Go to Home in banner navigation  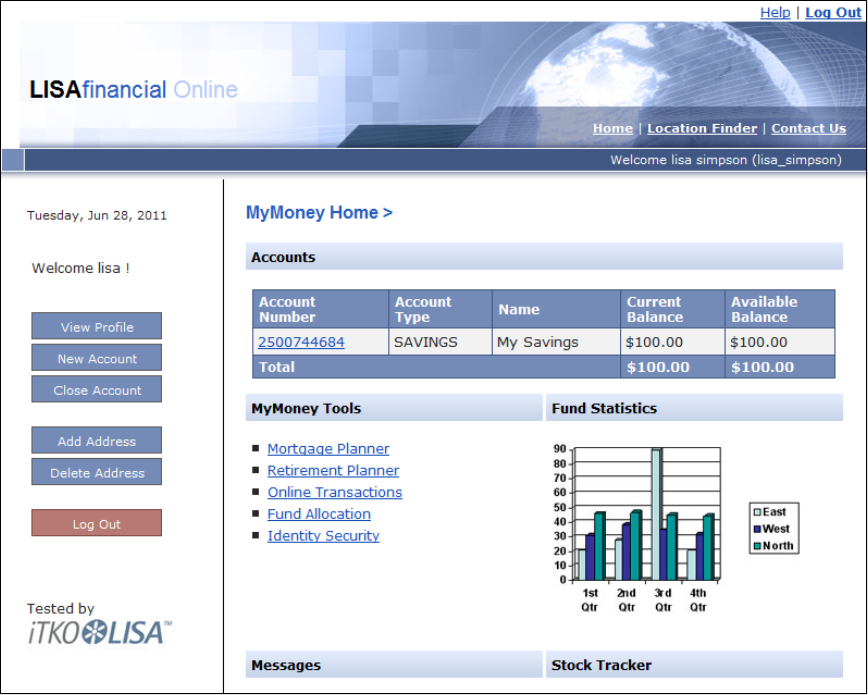[612, 128]
